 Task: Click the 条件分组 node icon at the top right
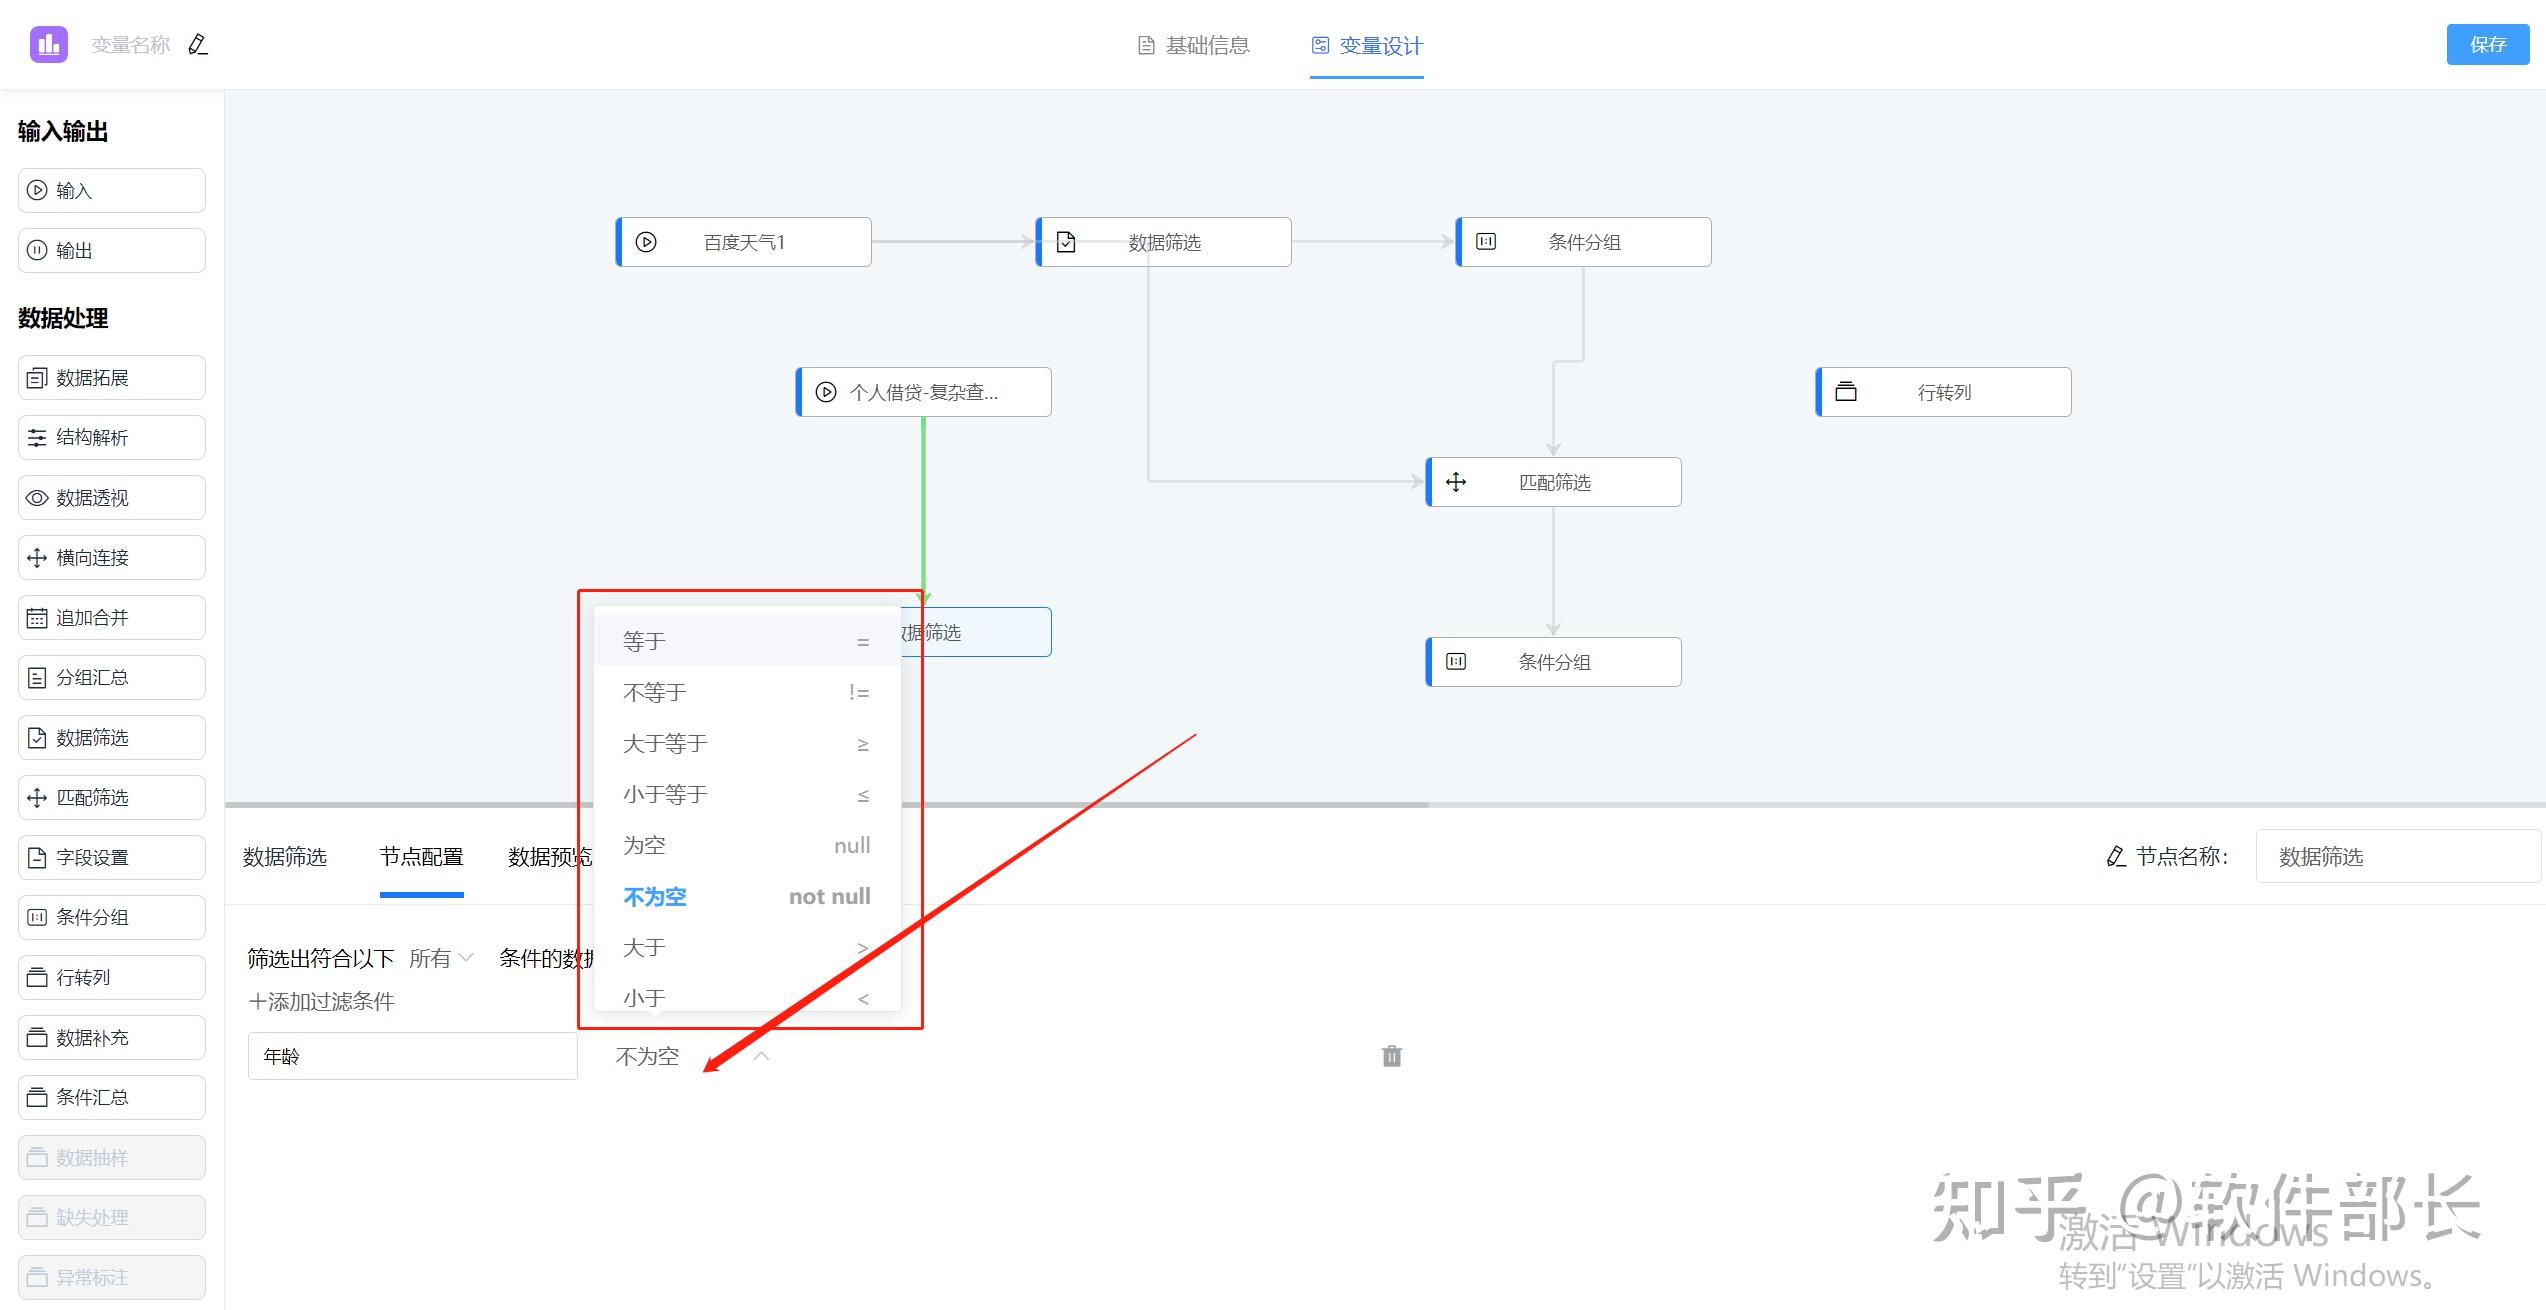point(1486,242)
